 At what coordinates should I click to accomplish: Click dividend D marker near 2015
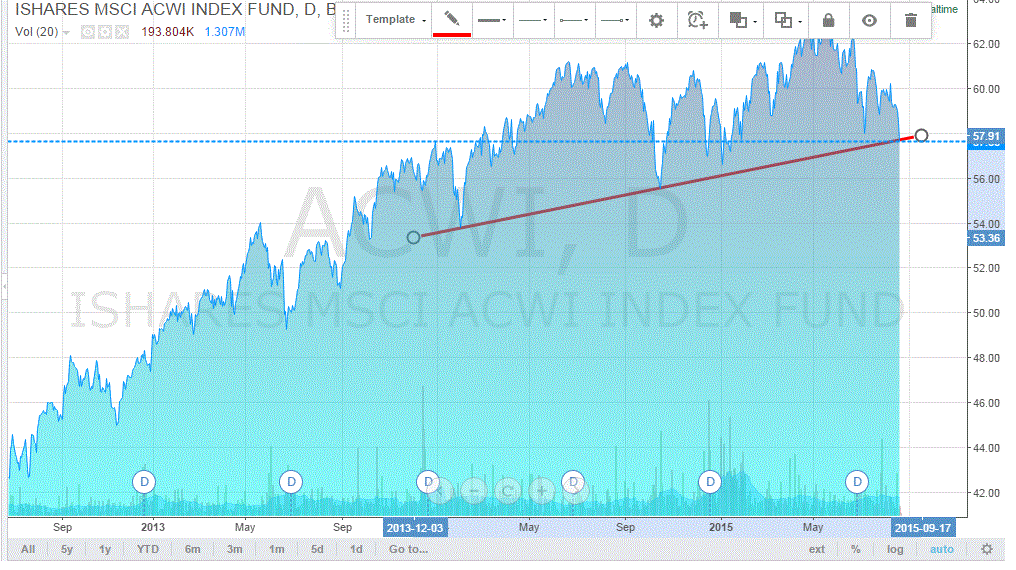point(710,482)
